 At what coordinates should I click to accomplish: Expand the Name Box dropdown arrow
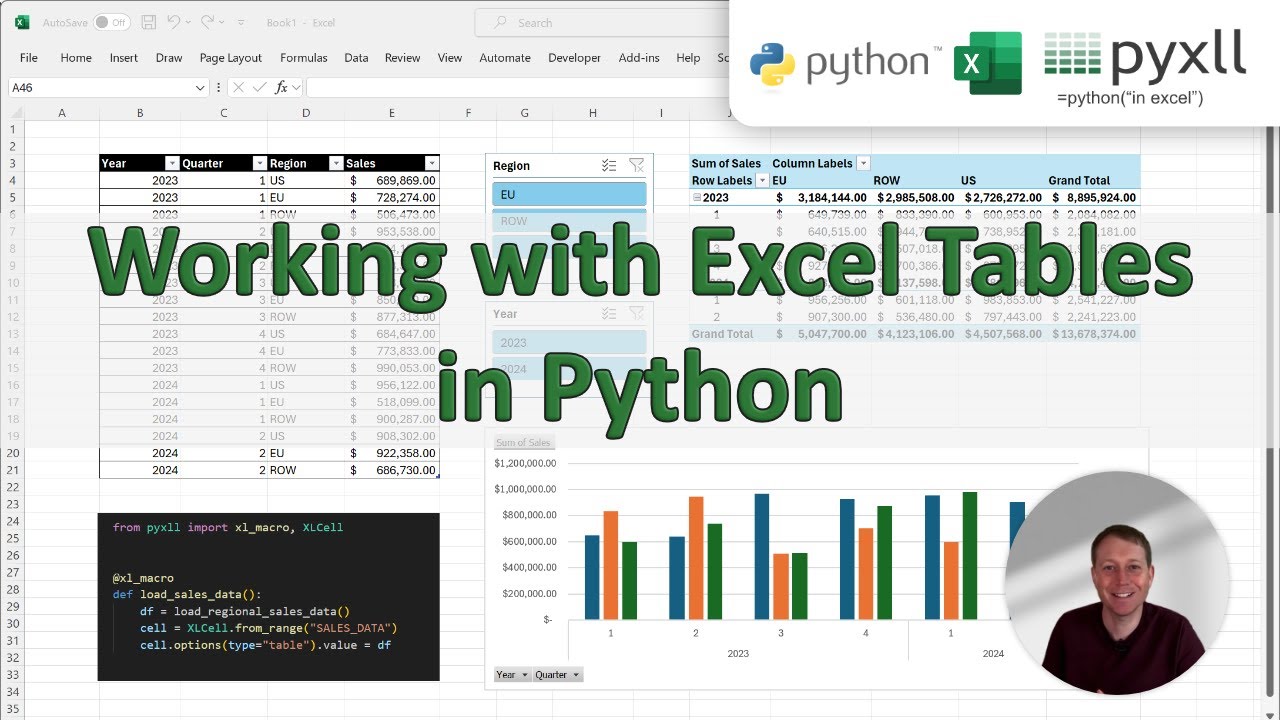(201, 87)
